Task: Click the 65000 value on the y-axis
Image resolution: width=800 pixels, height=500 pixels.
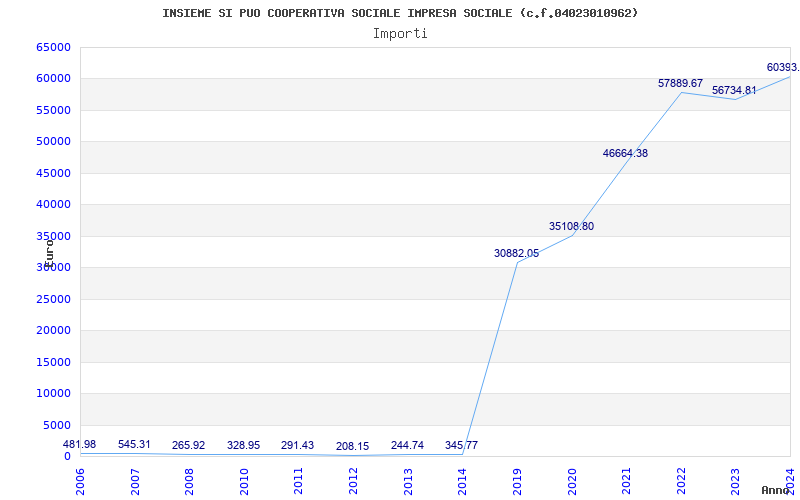Action: (x=53, y=47)
